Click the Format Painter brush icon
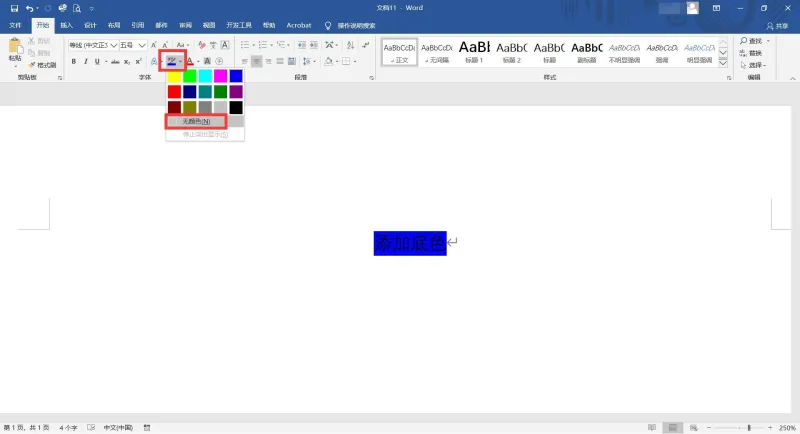This screenshot has height=434, width=800. pyautogui.click(x=32, y=65)
